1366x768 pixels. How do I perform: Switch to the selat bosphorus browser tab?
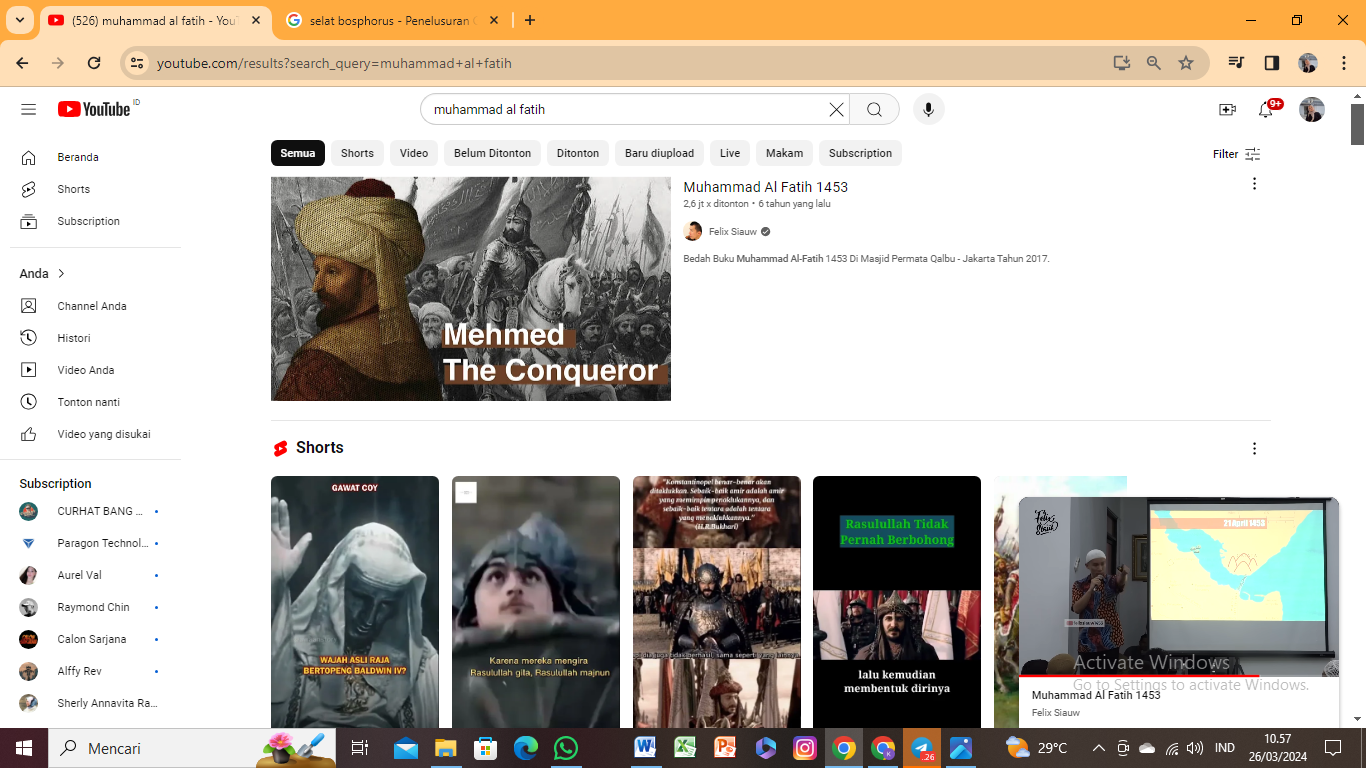click(x=392, y=20)
